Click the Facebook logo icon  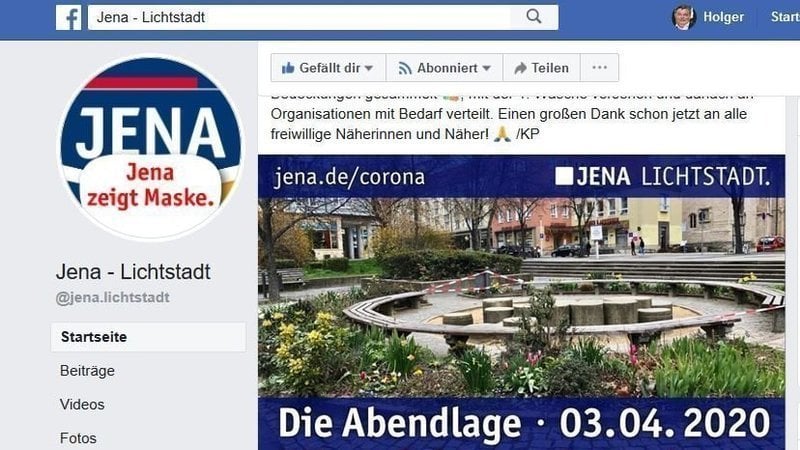(68, 17)
